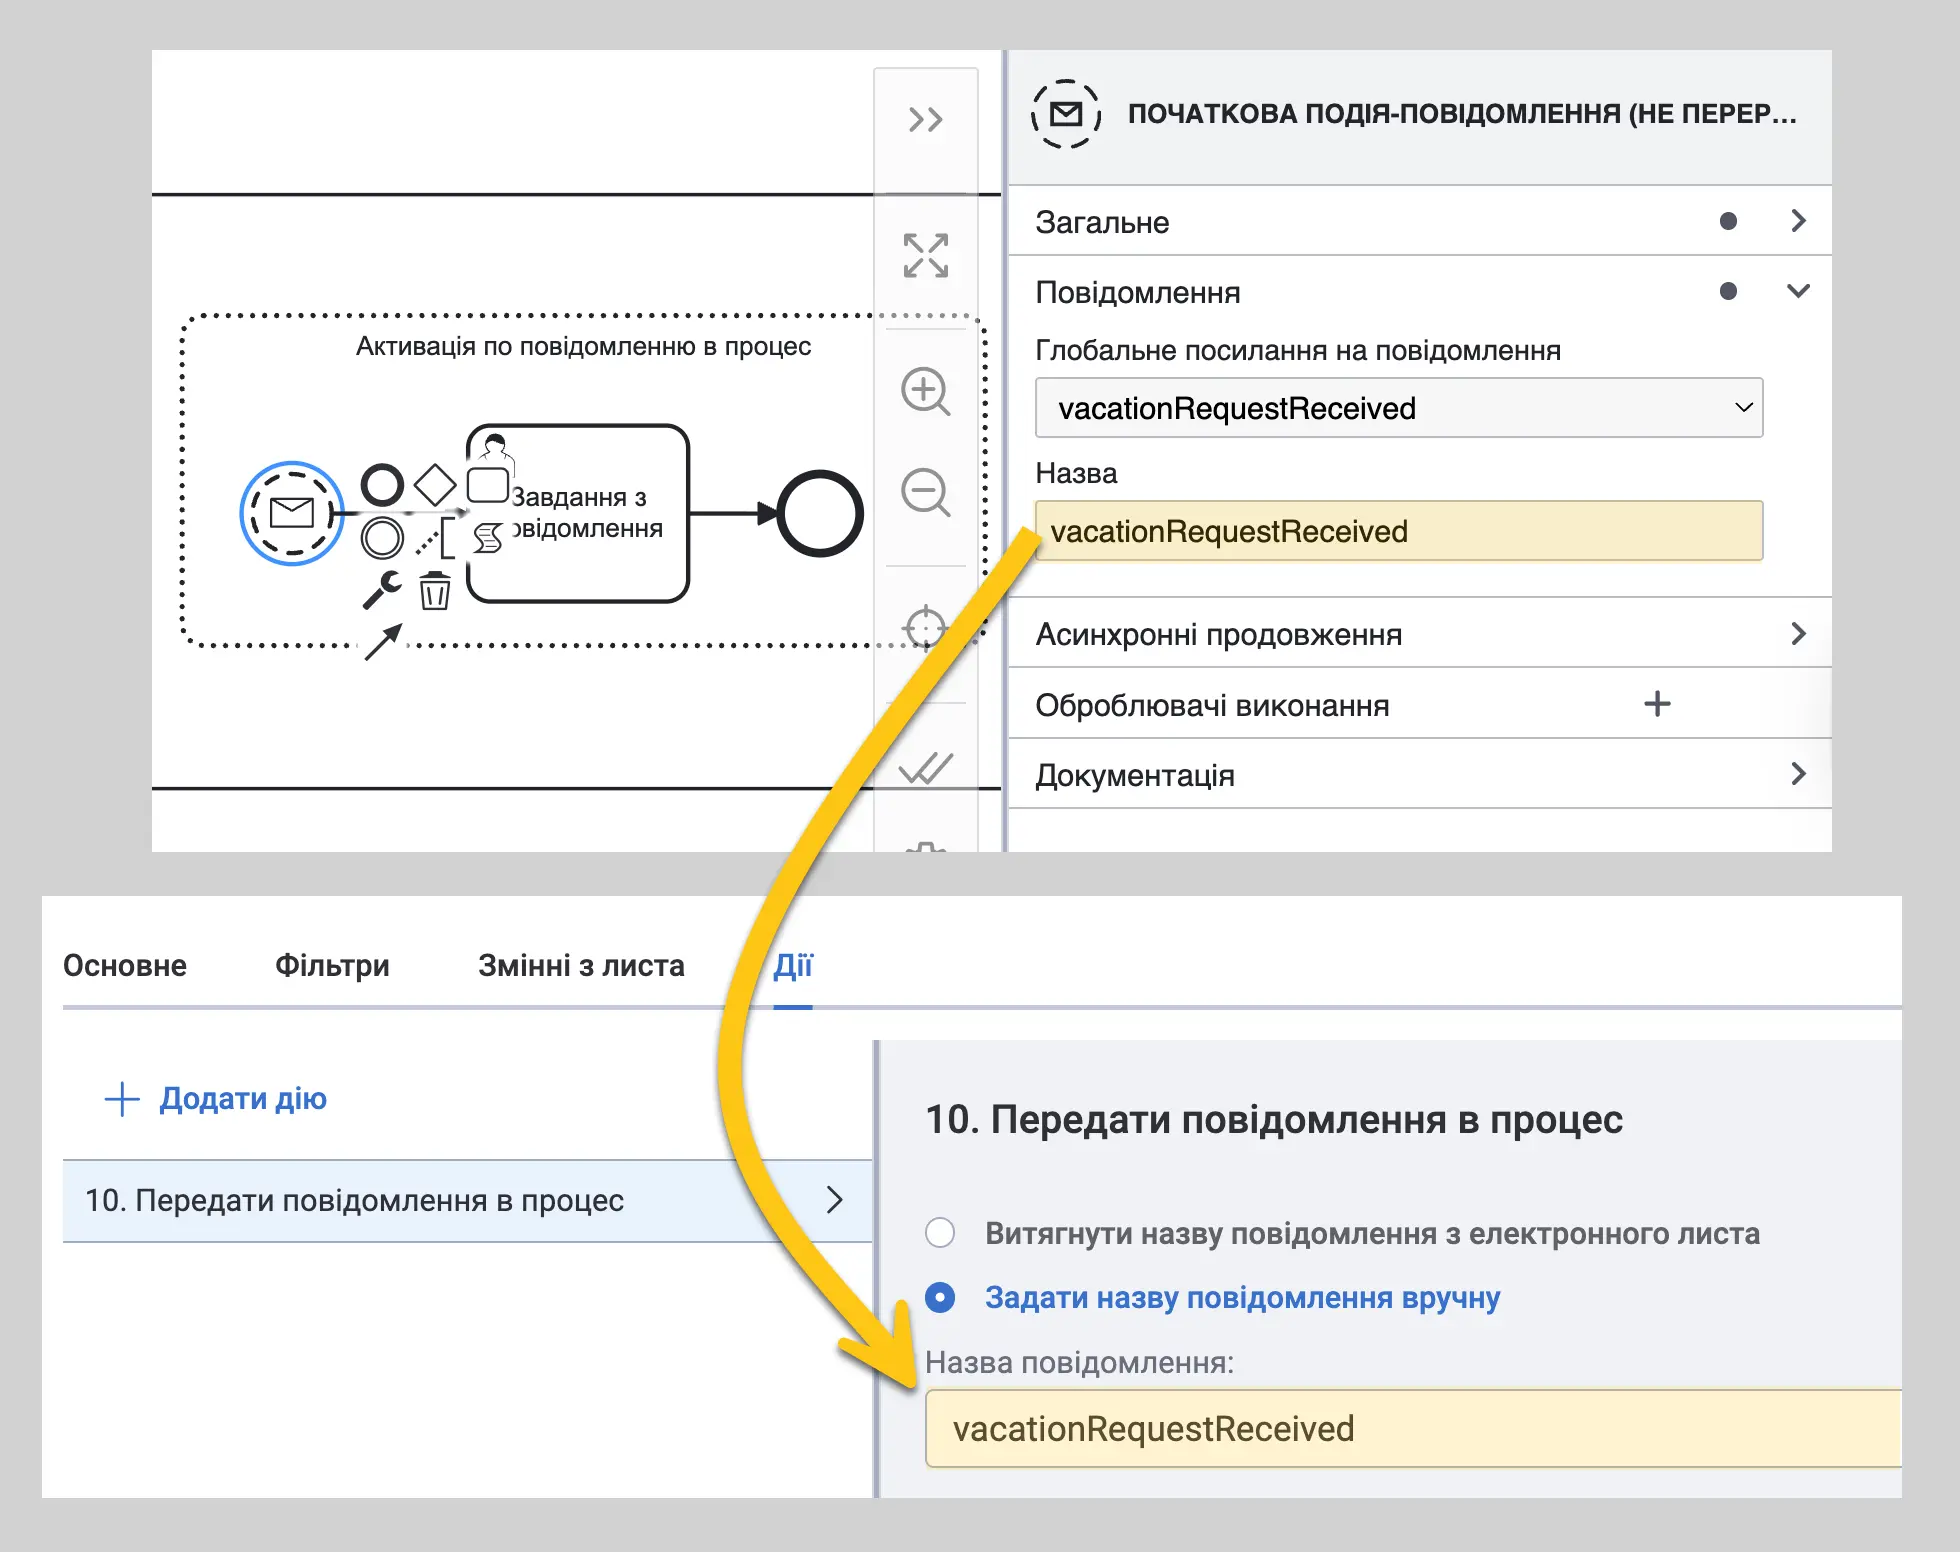The height and width of the screenshot is (1552, 1960).
Task: Collapse the properties panel with double-arrow icon
Action: coord(925,120)
